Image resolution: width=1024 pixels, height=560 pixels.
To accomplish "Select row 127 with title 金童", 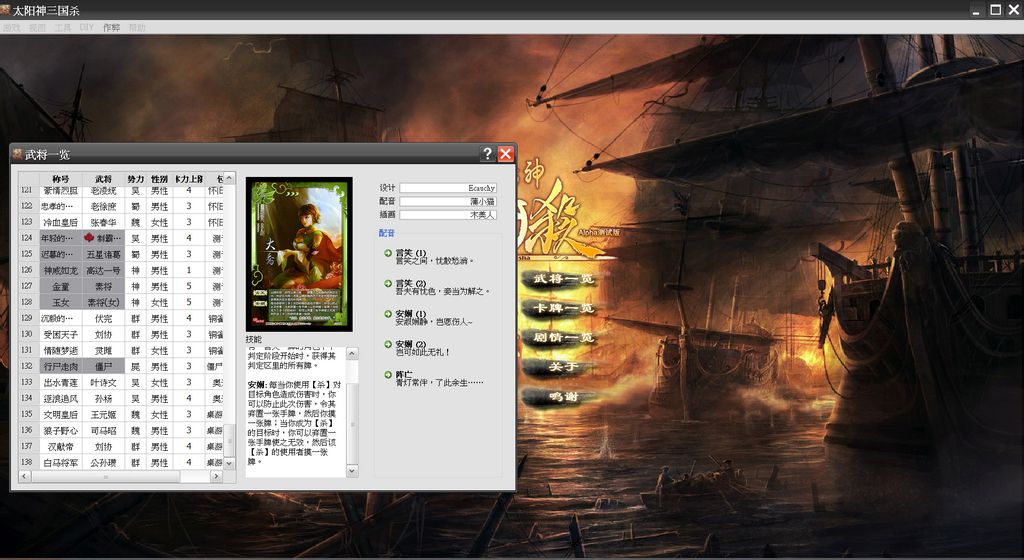I will [x=61, y=287].
